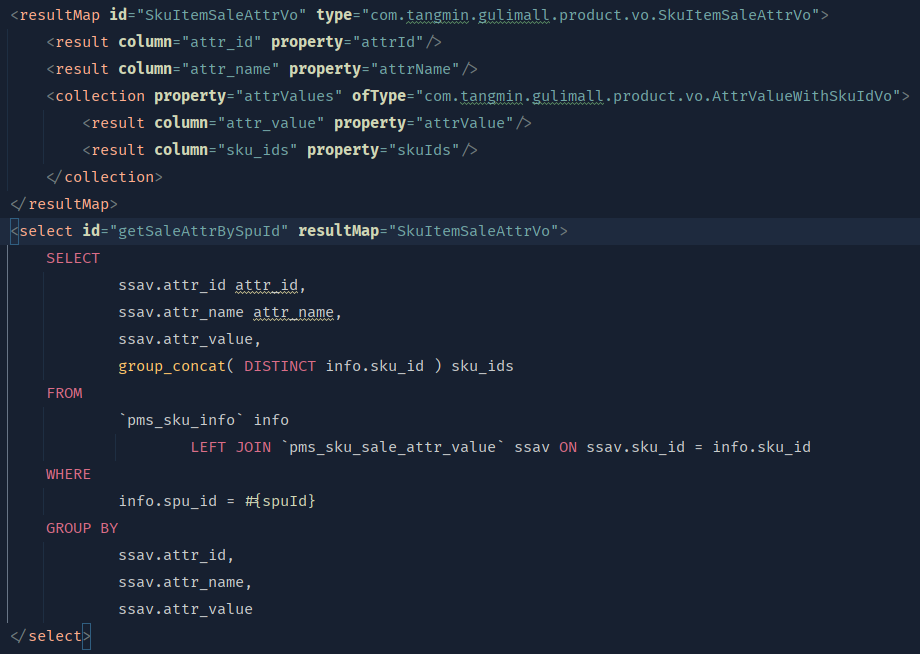Click the closing select tag bracket

click(x=85, y=635)
